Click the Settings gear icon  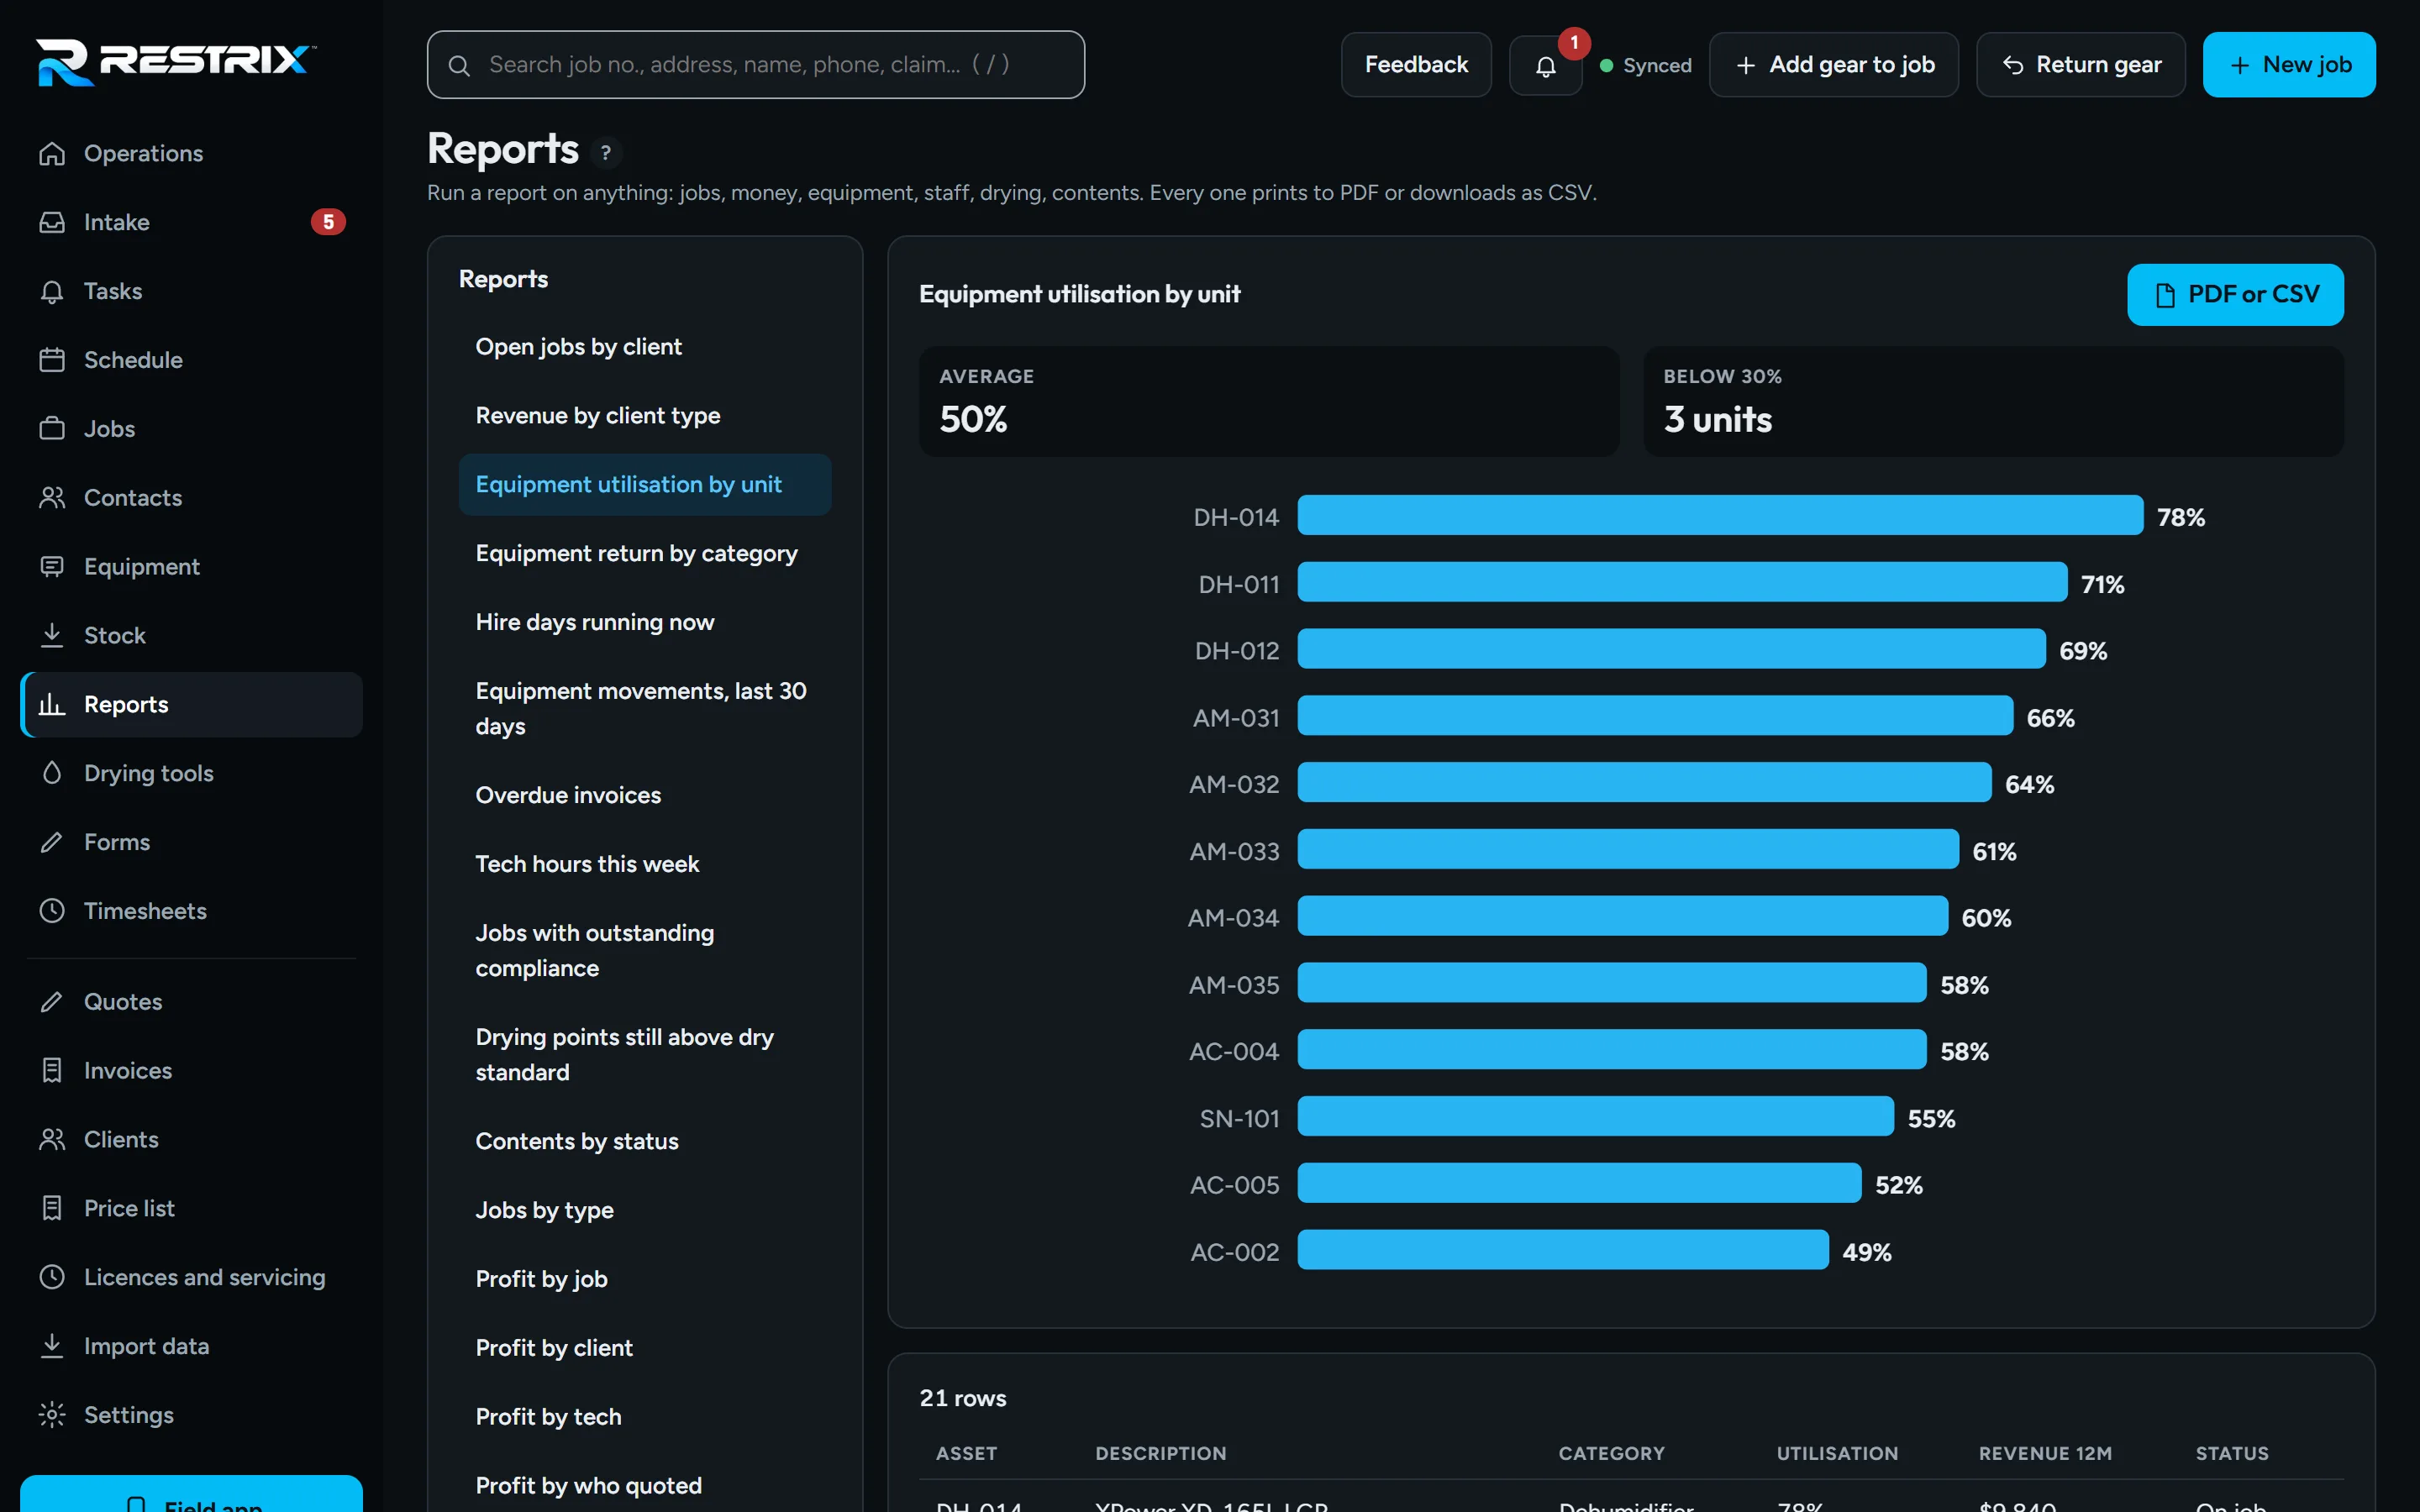[x=52, y=1414]
